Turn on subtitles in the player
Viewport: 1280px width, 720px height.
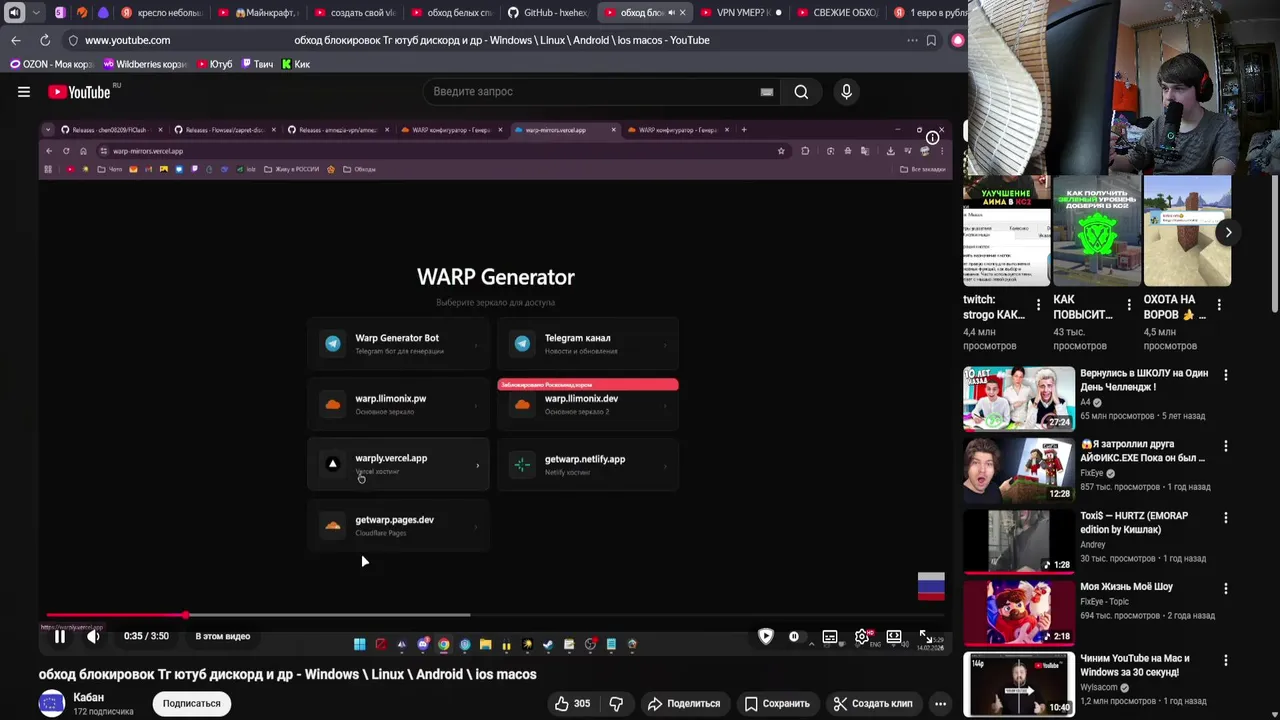(830, 636)
